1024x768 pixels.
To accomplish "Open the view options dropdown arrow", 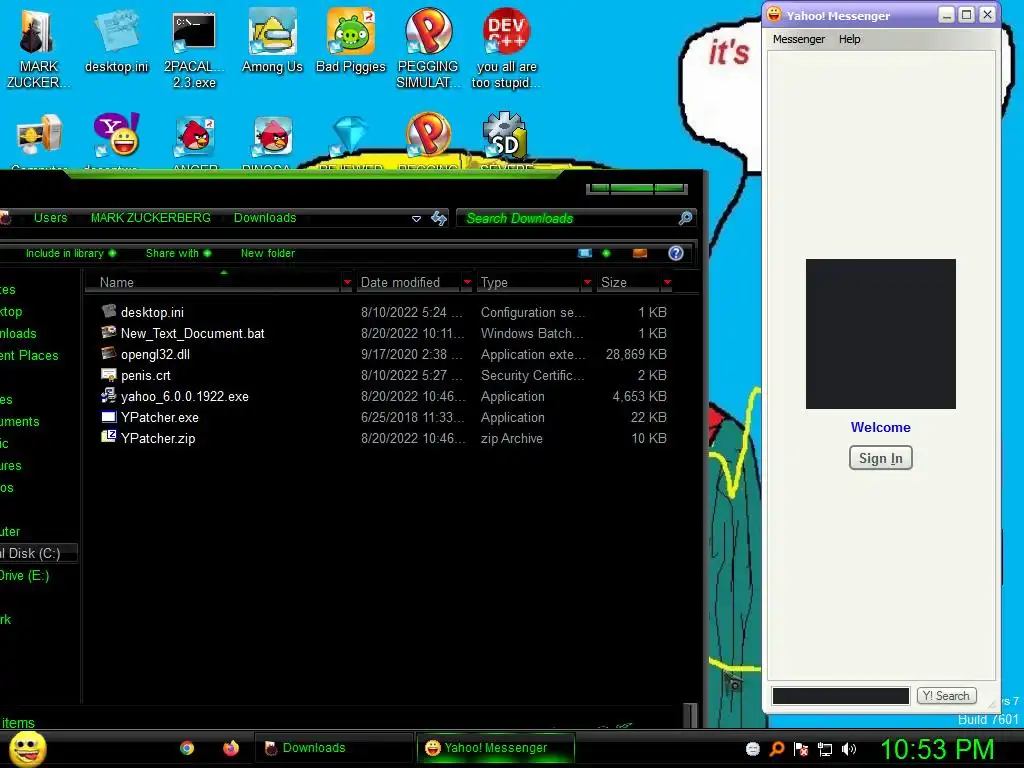I will (x=606, y=253).
